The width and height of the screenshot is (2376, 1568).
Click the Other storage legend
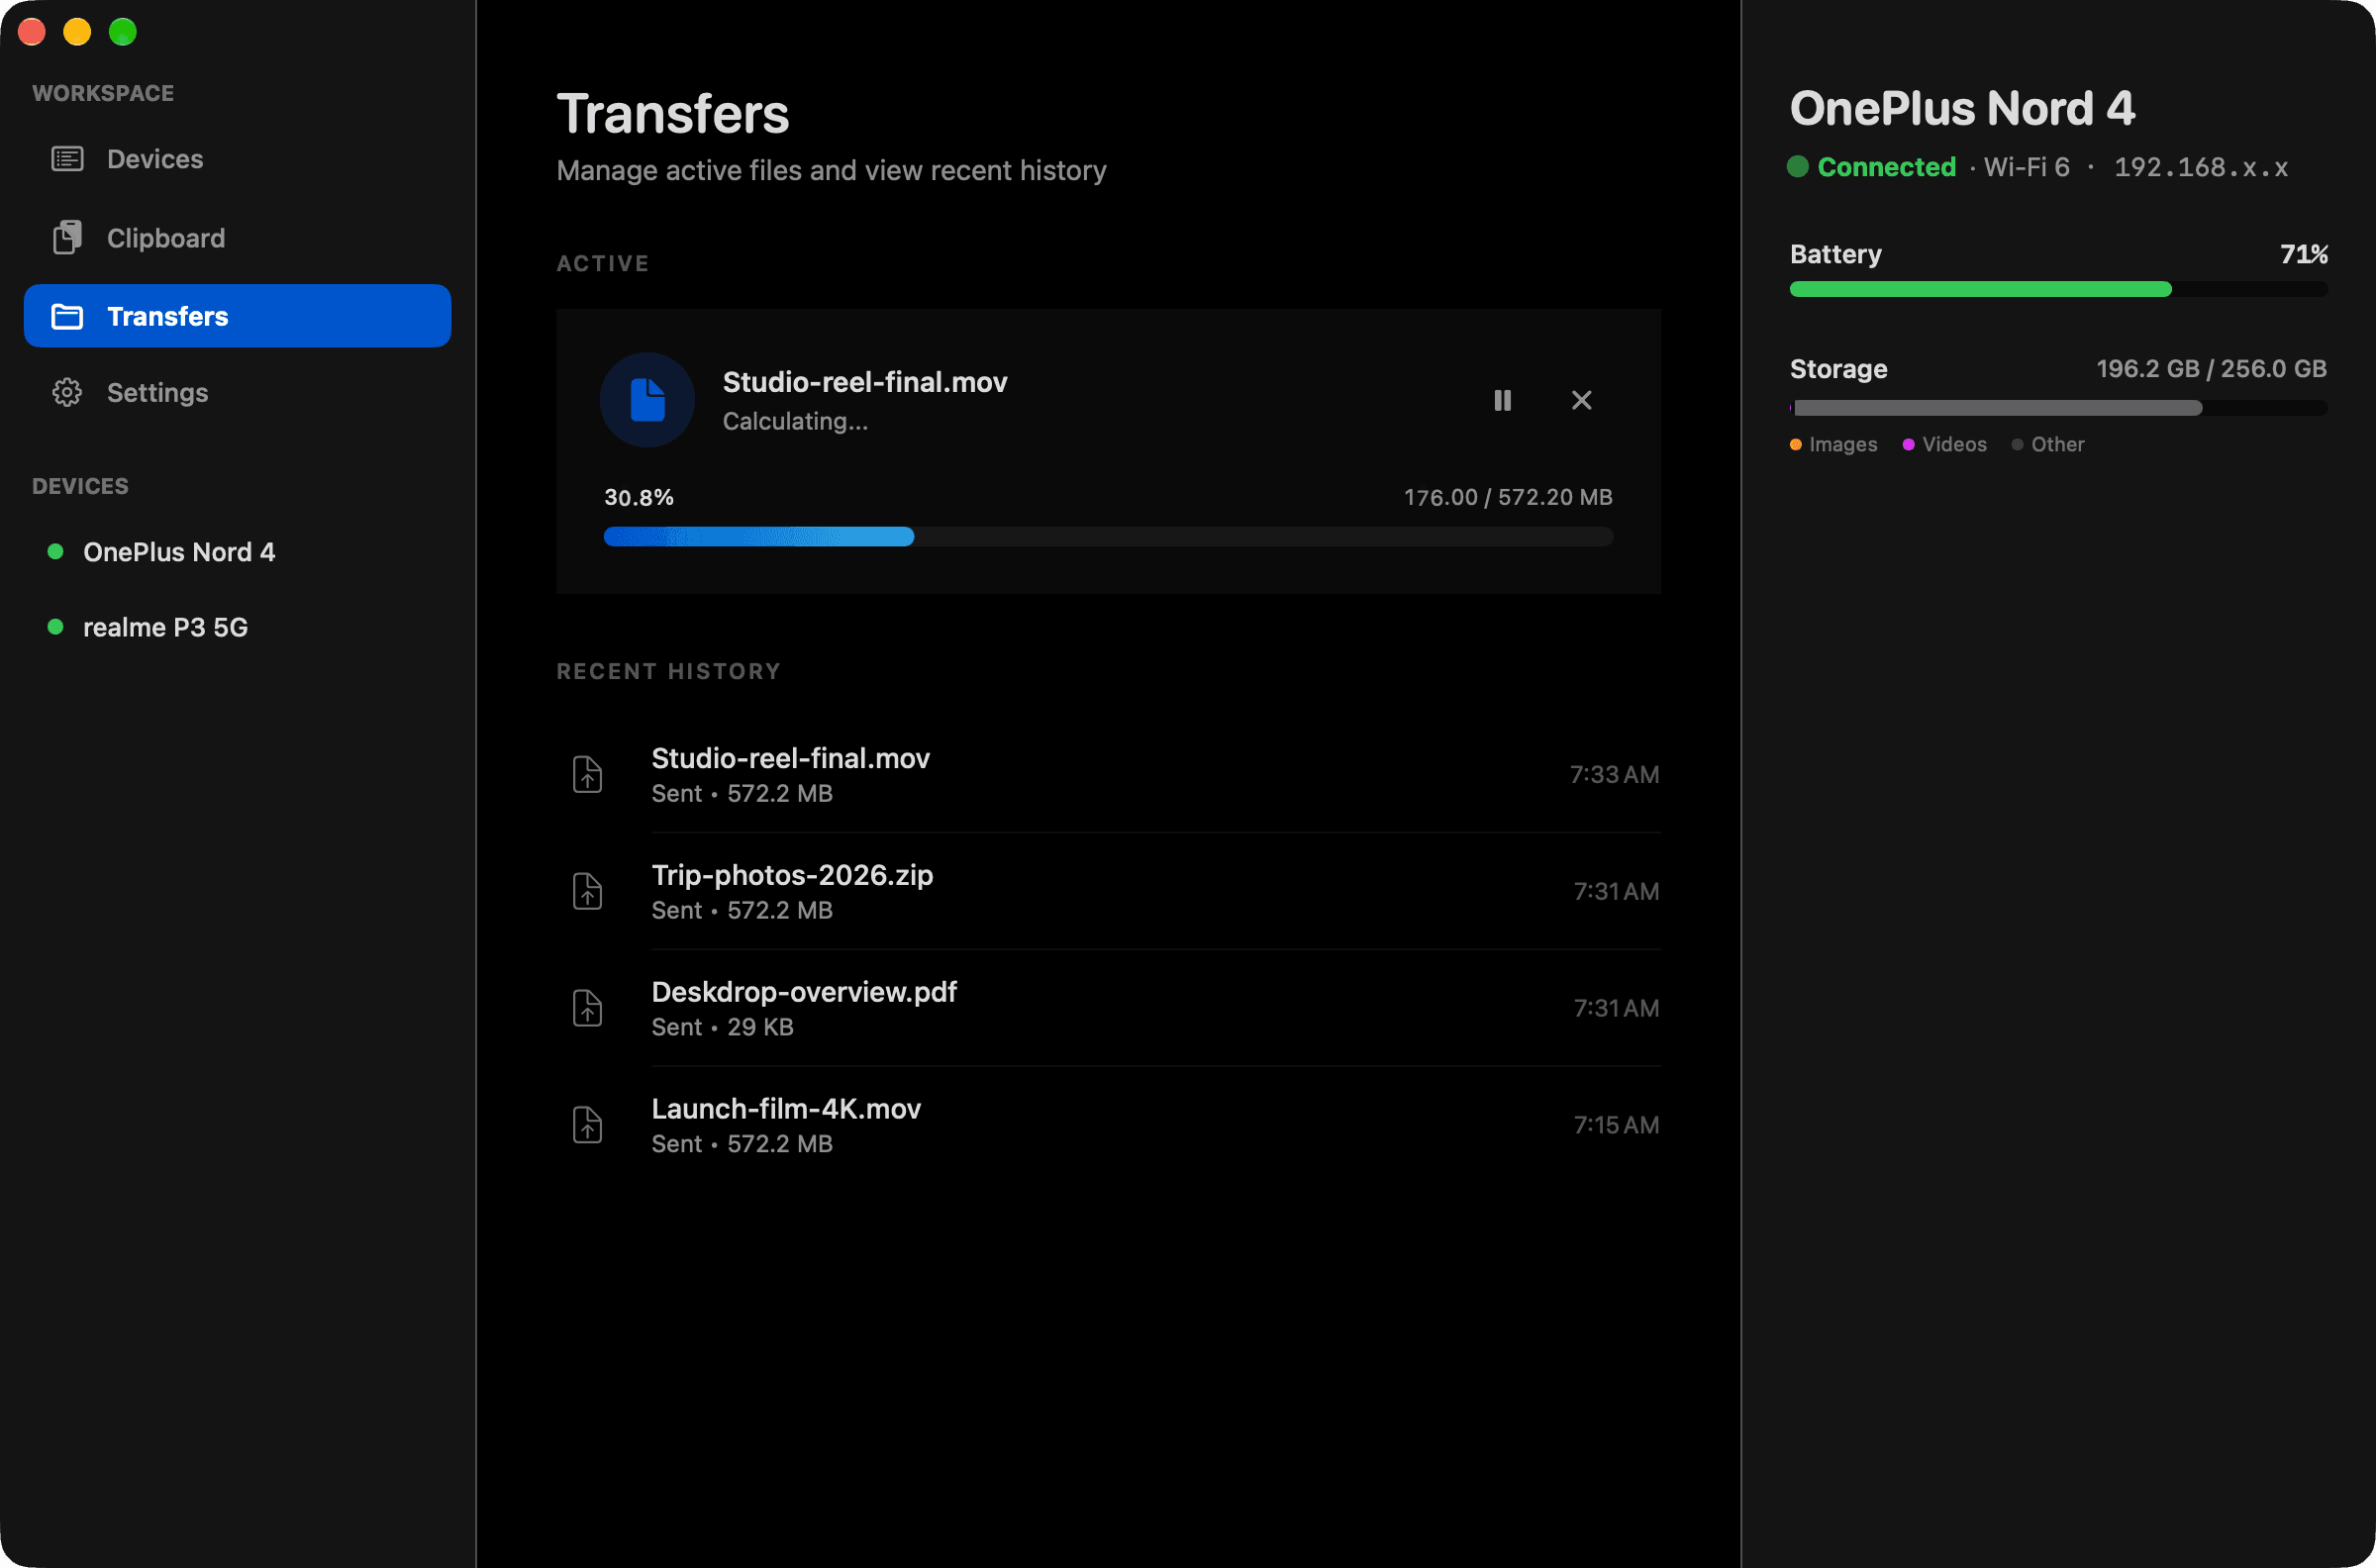pos(2048,444)
